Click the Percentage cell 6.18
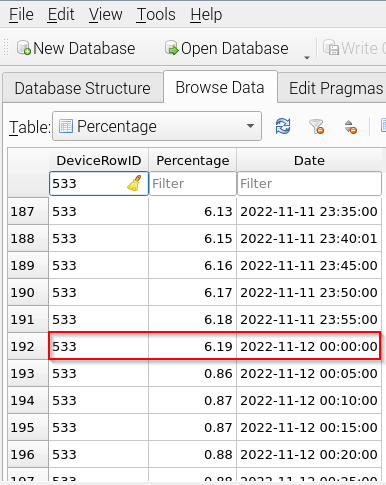The width and height of the screenshot is (386, 485). pyautogui.click(x=193, y=319)
